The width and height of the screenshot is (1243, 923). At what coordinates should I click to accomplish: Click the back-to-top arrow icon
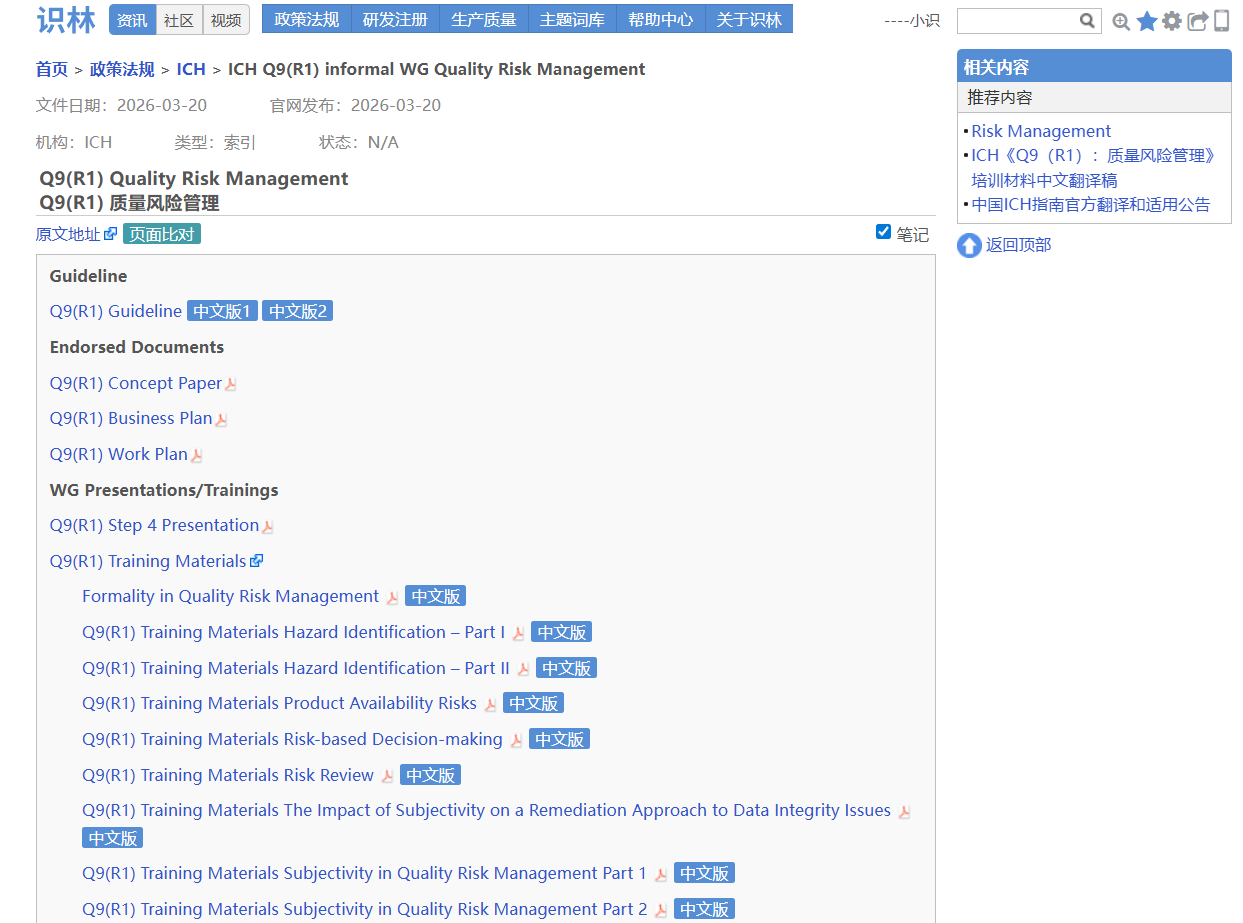coord(969,245)
